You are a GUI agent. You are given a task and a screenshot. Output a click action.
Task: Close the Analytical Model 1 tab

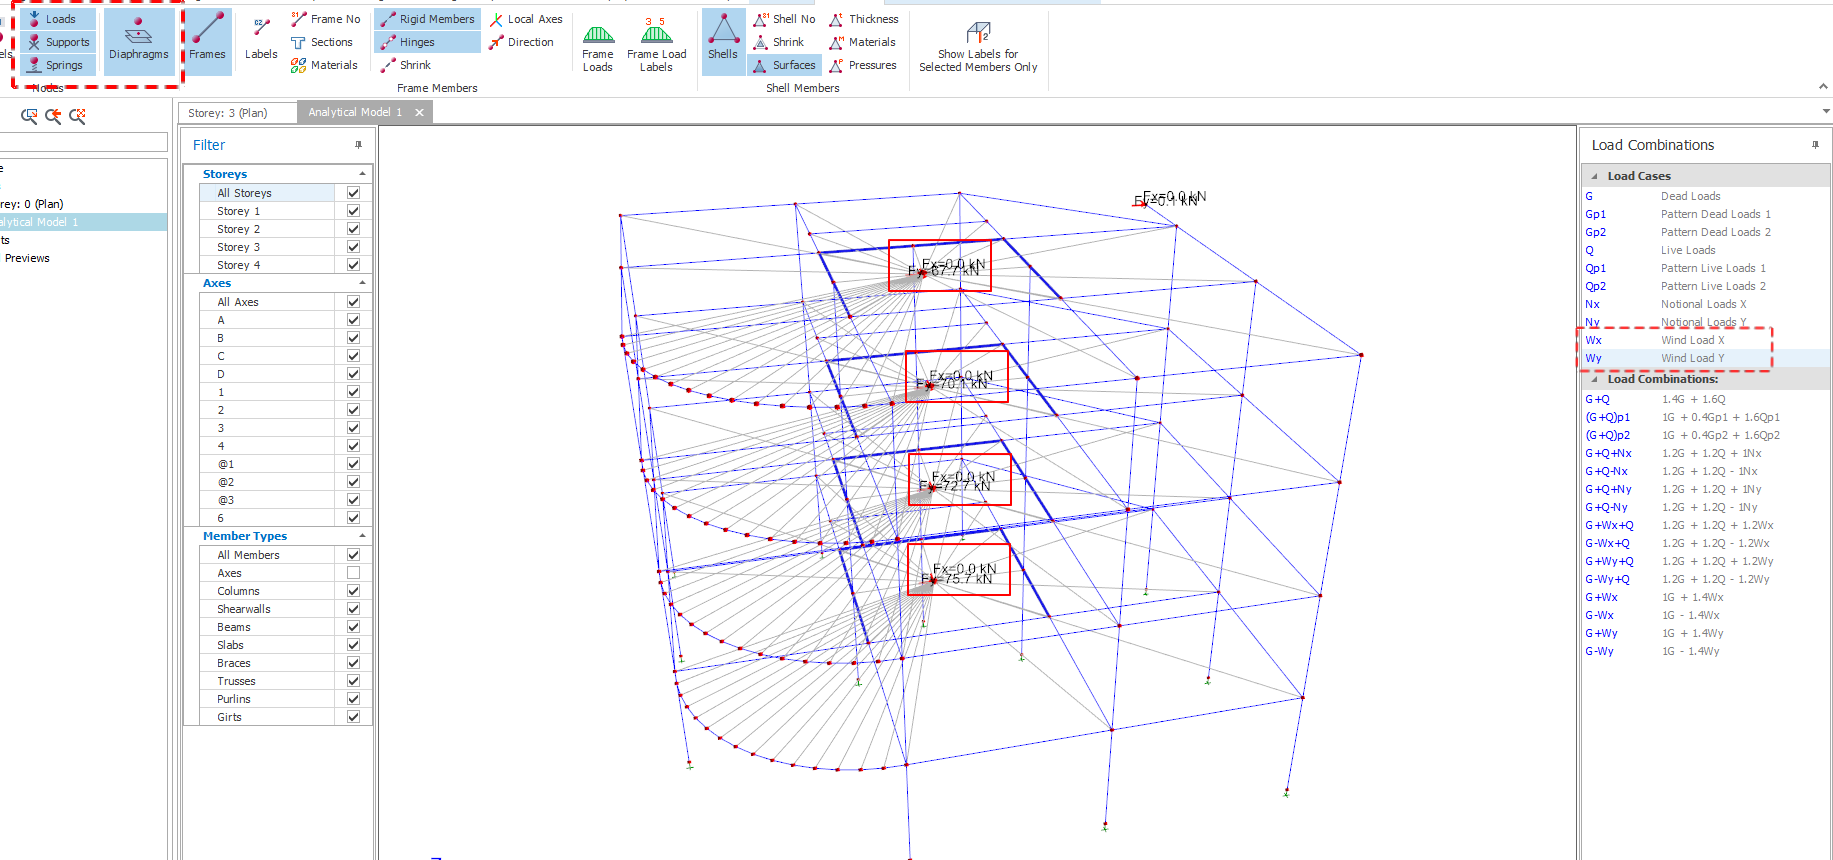pyautogui.click(x=420, y=113)
